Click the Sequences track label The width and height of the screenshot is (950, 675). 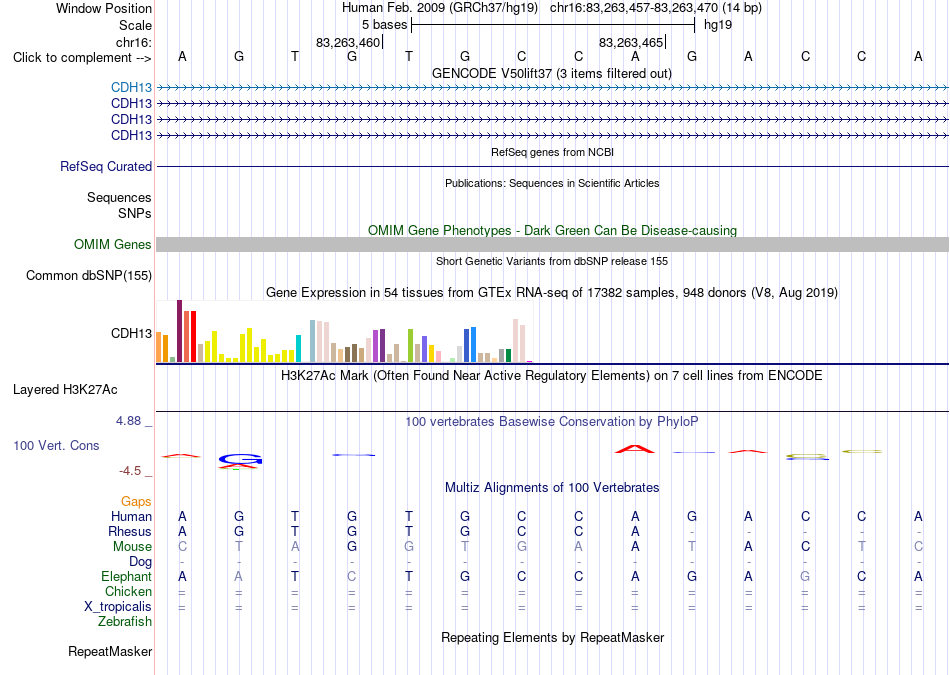(x=119, y=198)
